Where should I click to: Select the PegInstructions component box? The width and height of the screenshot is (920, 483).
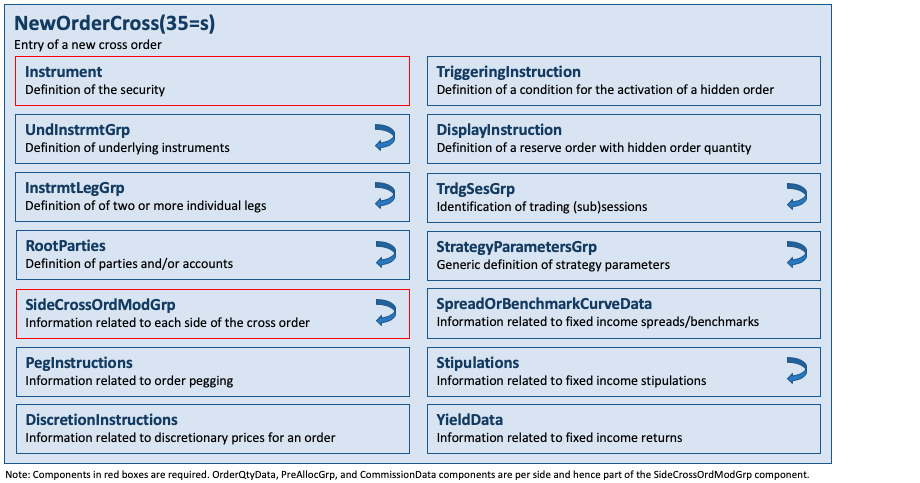(212, 372)
